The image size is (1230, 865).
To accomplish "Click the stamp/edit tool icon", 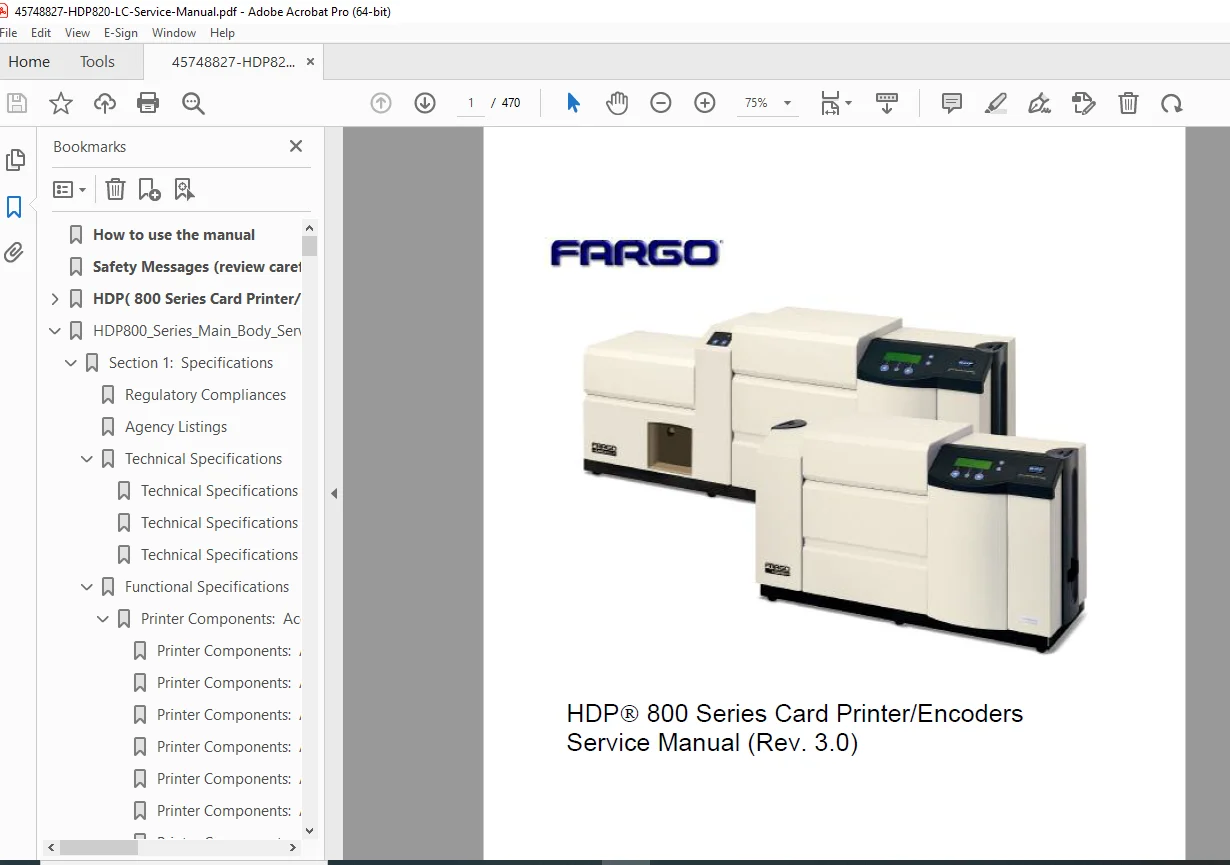I will pyautogui.click(x=1084, y=103).
